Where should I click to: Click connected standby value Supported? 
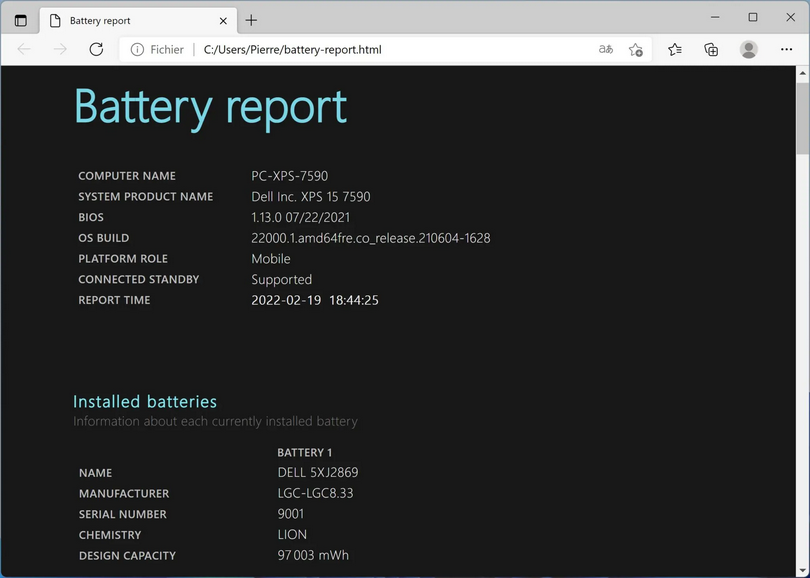pyautogui.click(x=282, y=280)
